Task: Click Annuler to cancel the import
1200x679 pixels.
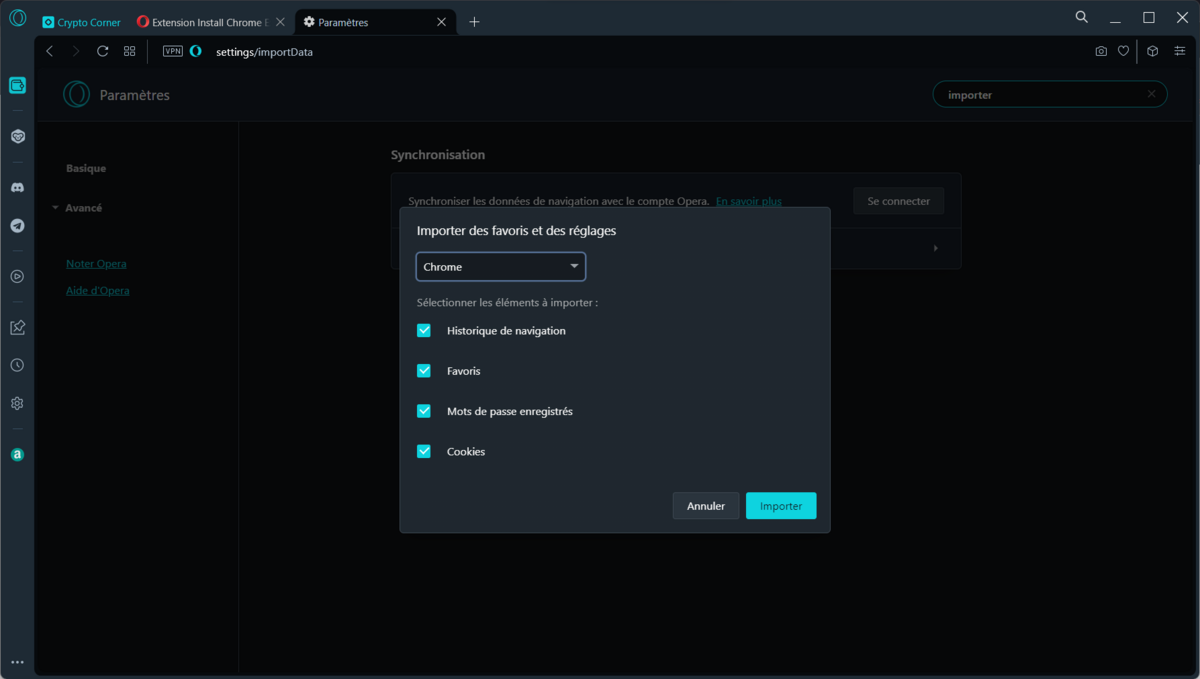Action: [706, 506]
